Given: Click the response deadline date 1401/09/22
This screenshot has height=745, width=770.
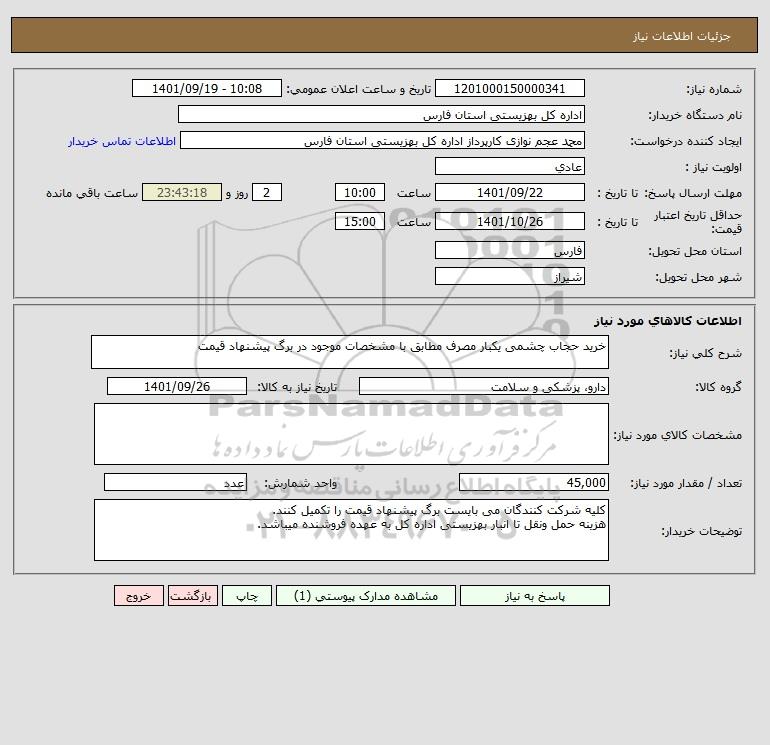Looking at the screenshot, I should click(510, 193).
